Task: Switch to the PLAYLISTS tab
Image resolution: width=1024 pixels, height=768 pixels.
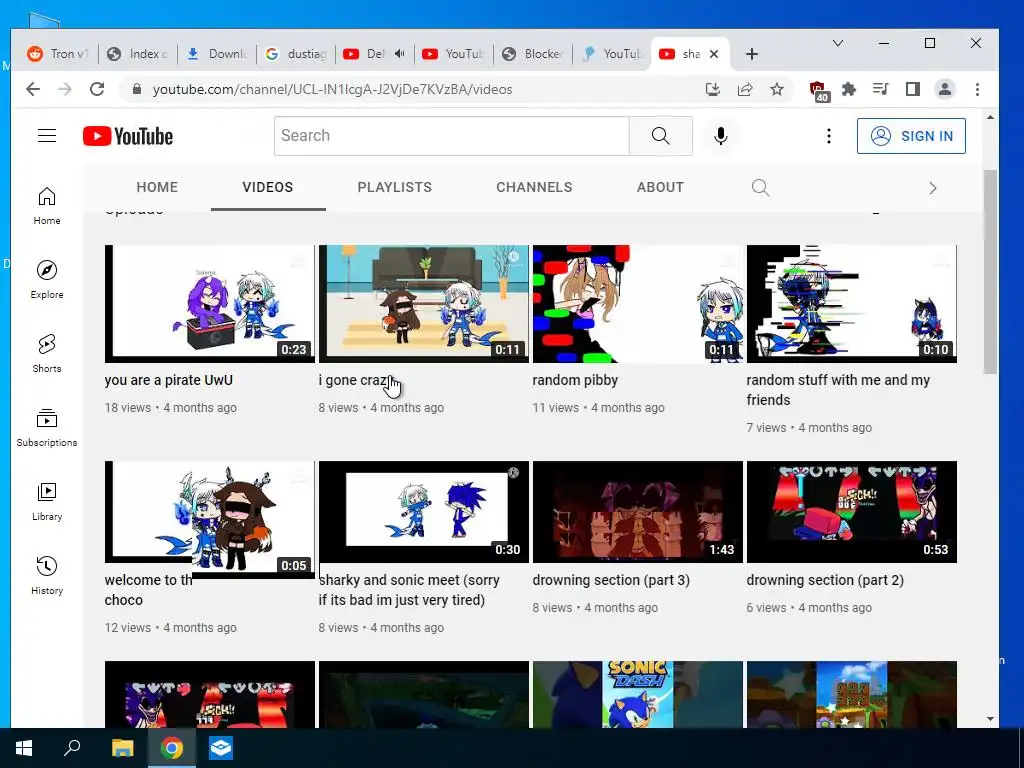Action: 394,187
